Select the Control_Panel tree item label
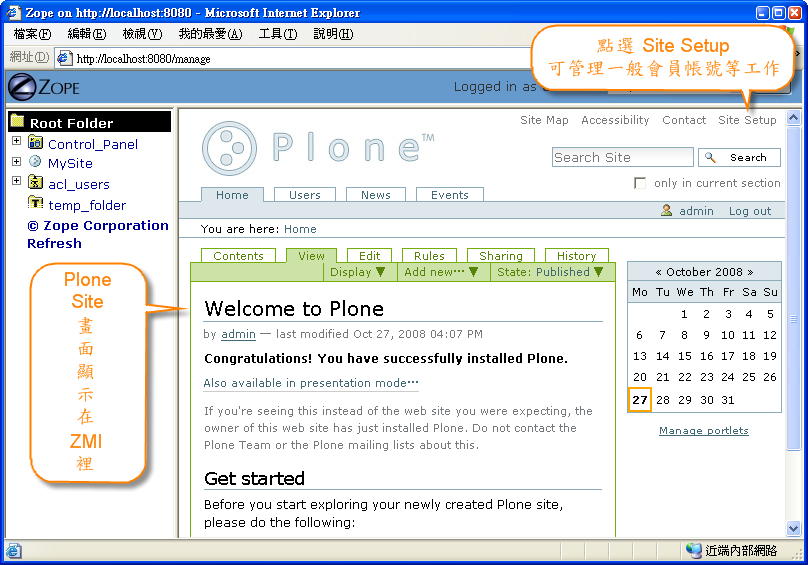808x565 pixels. coord(93,144)
